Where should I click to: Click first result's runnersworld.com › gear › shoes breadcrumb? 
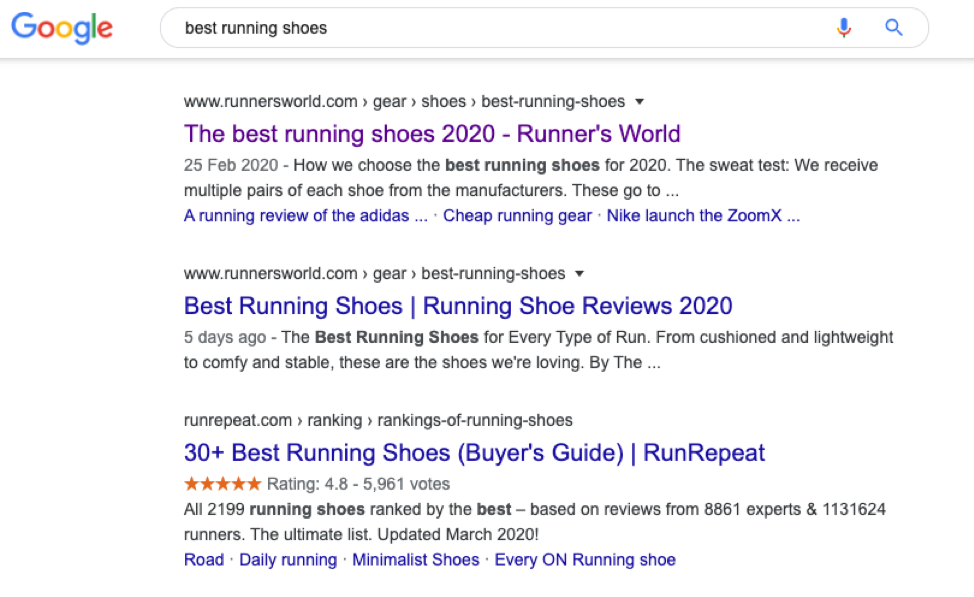point(404,102)
